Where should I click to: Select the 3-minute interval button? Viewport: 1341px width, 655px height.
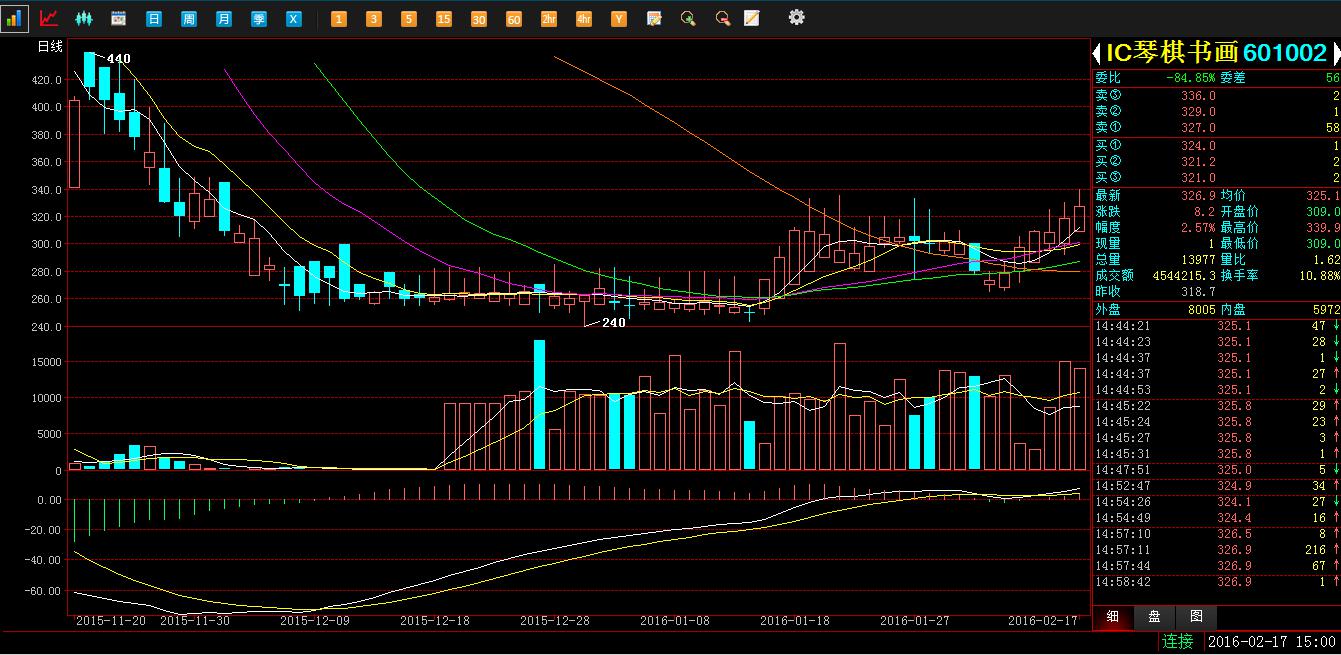pos(374,19)
